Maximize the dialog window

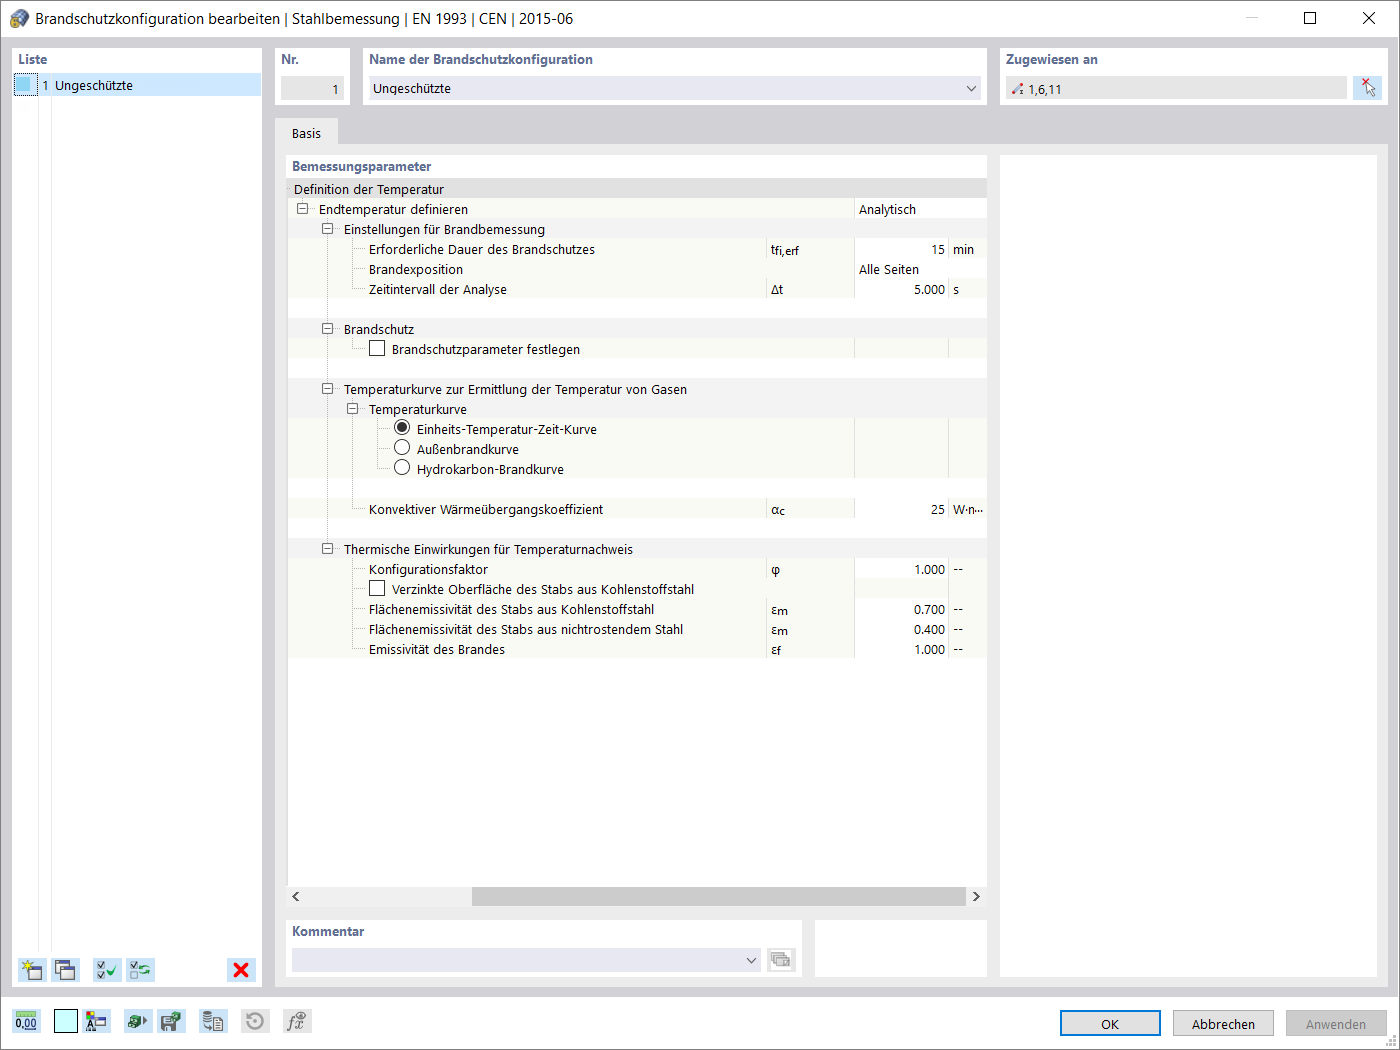click(x=1310, y=18)
